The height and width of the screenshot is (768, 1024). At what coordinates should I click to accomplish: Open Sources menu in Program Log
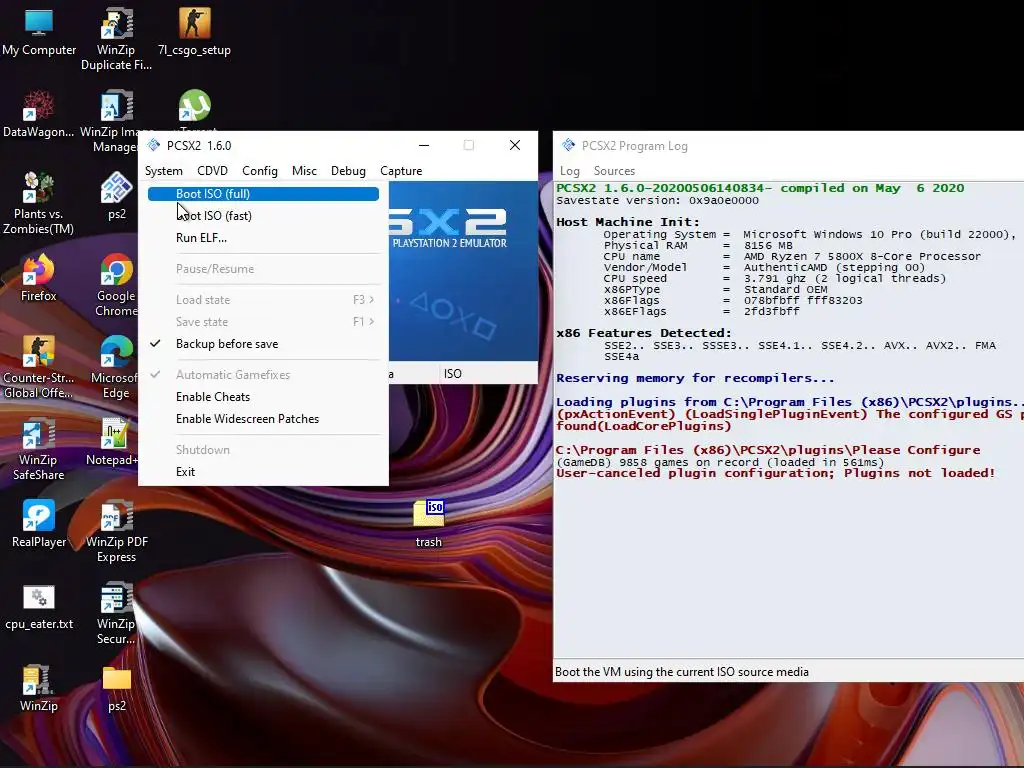(614, 170)
